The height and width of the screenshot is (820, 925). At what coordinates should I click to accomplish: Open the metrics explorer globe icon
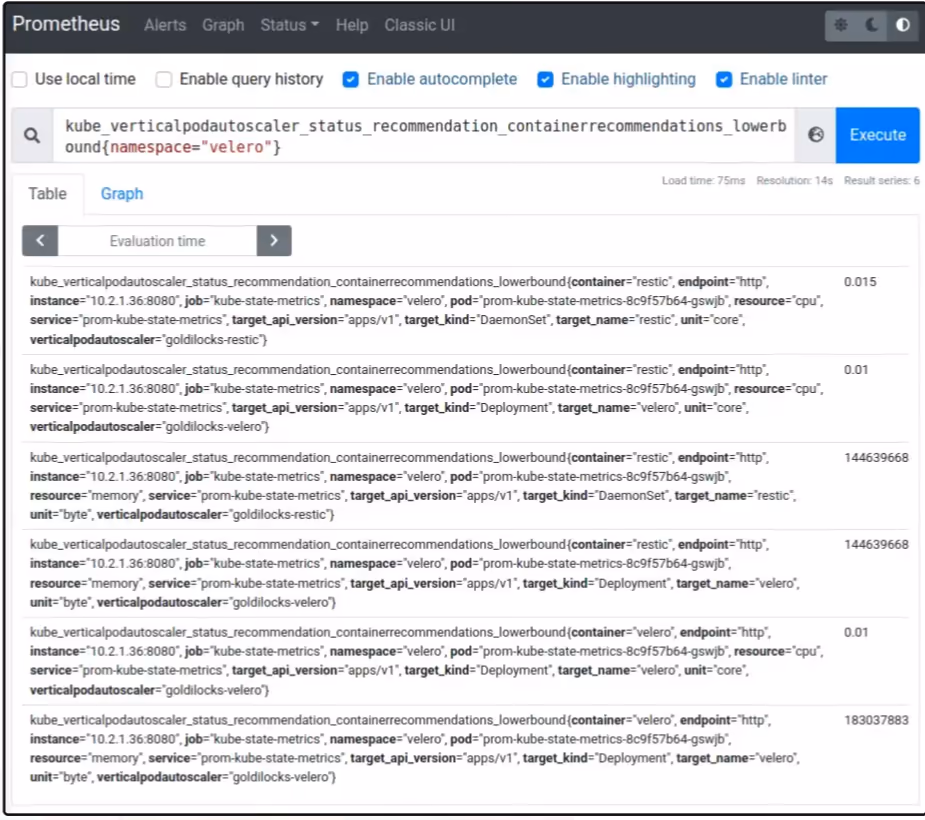[815, 134]
